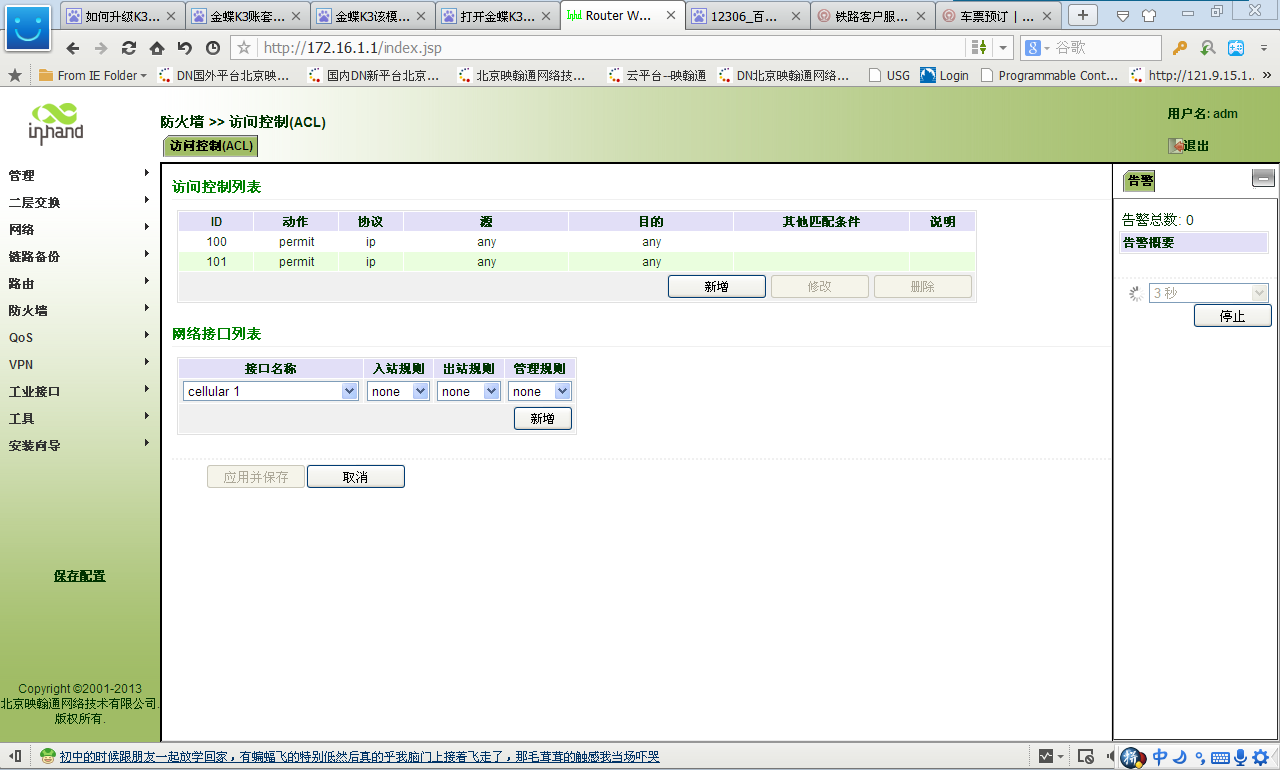Collapse the alarm panel minimize icon

(1263, 178)
